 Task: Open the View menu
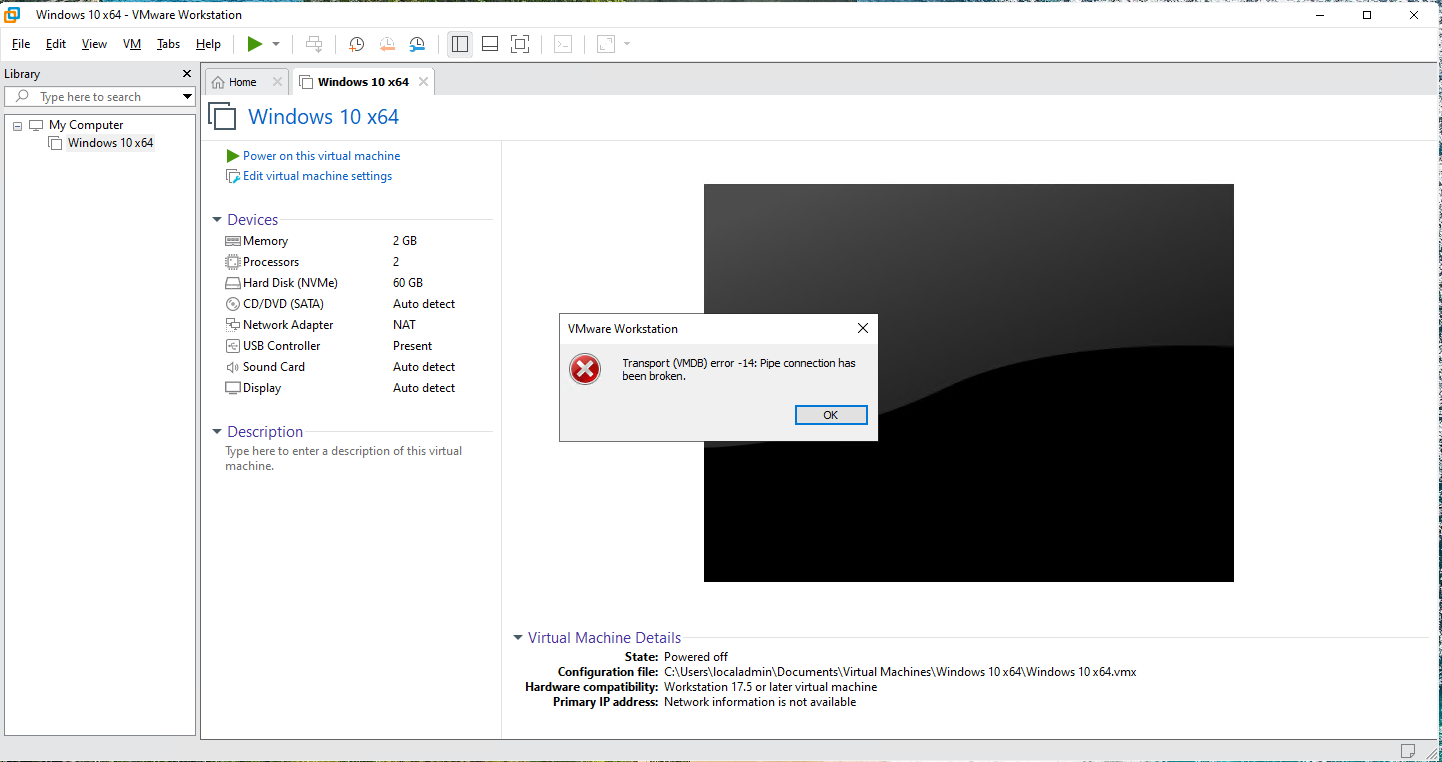pos(94,44)
